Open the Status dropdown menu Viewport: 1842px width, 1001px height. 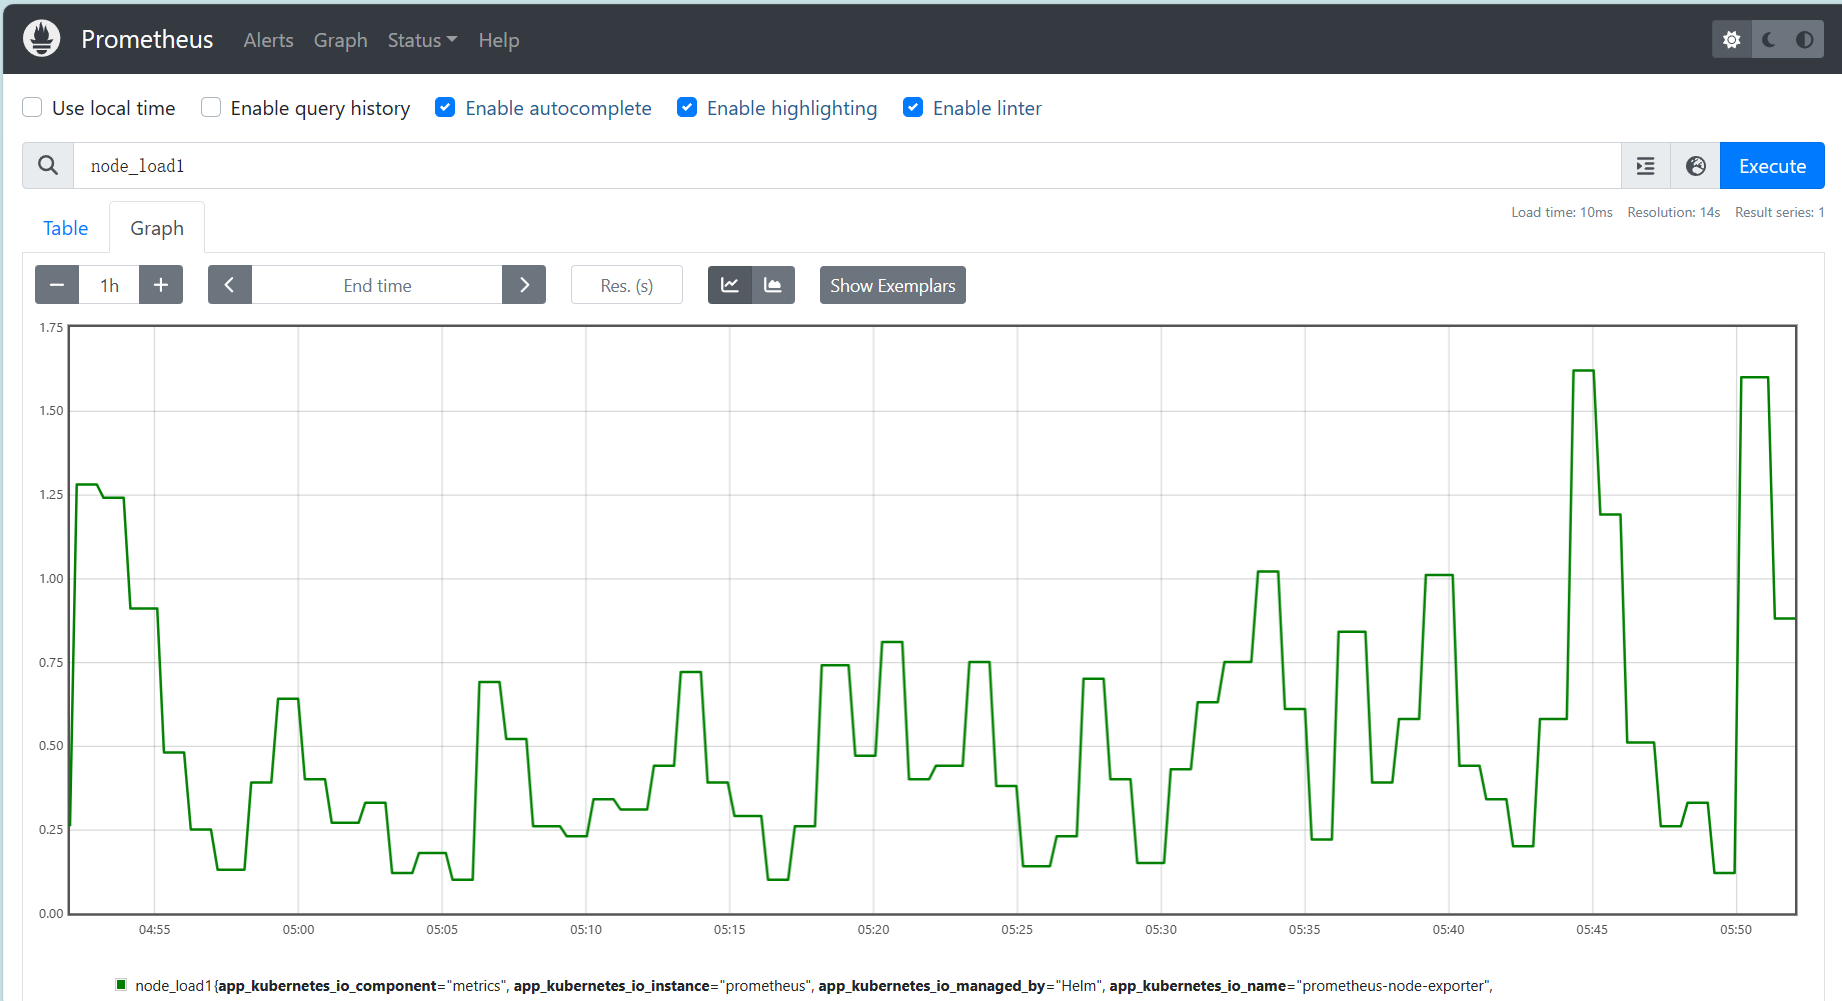pos(422,40)
